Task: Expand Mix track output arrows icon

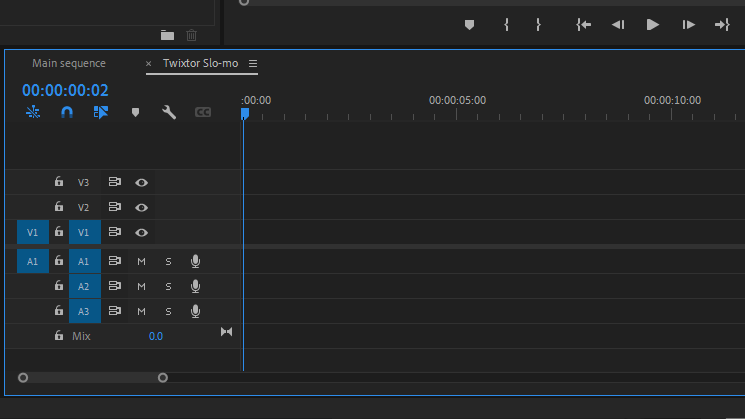Action: click(x=227, y=332)
